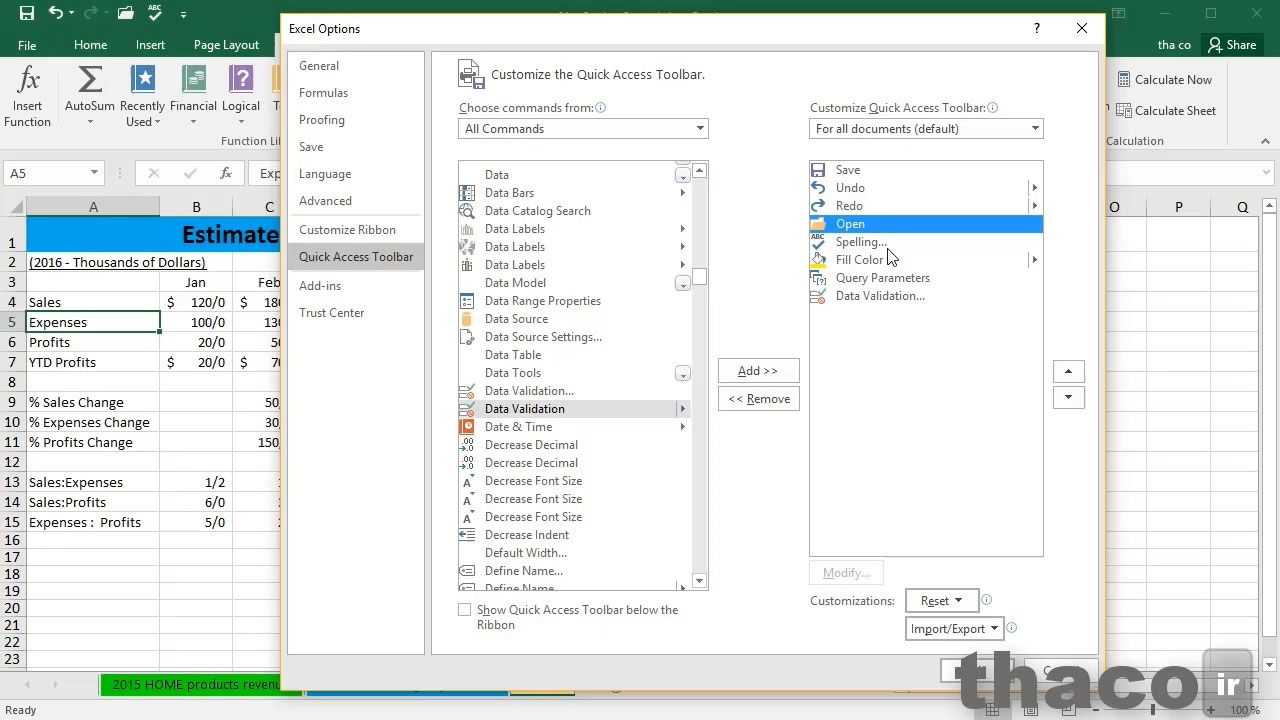The image size is (1280, 720).
Task: Select the Data Table command
Action: pos(574,355)
